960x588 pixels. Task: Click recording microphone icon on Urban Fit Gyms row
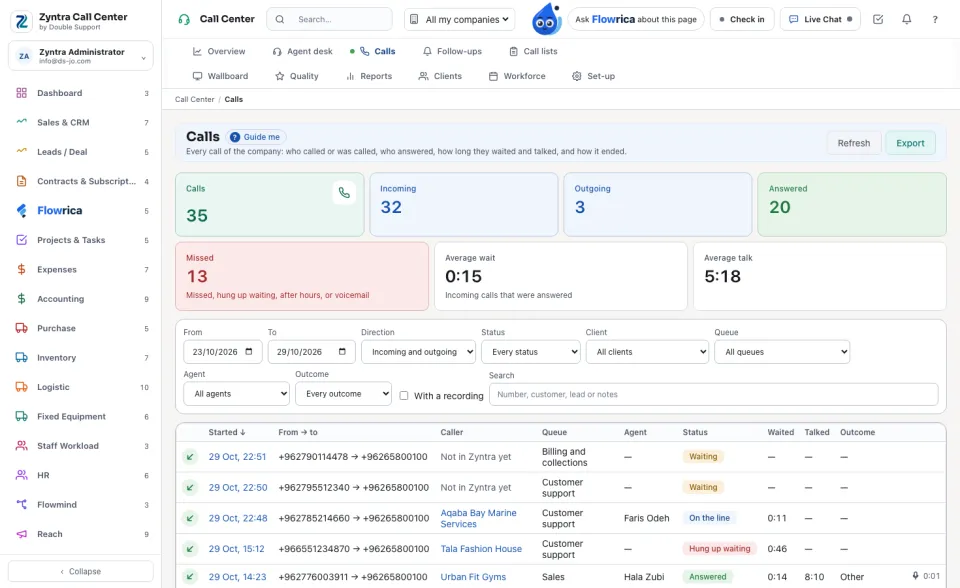point(915,576)
